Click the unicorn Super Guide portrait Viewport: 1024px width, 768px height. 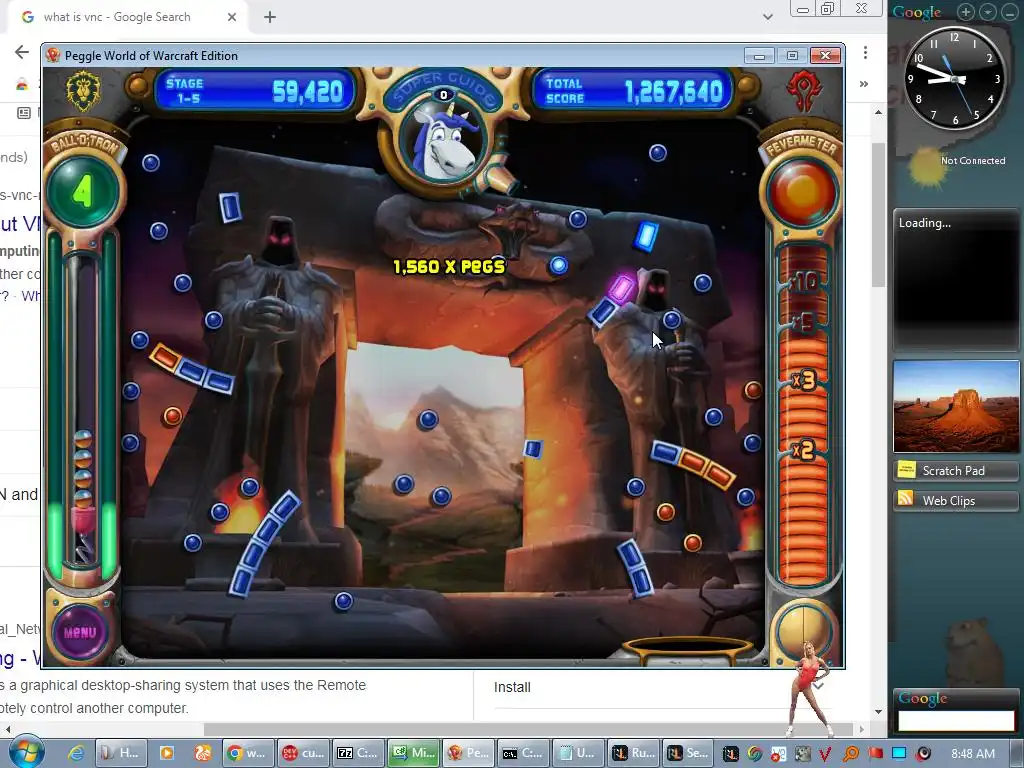[444, 142]
